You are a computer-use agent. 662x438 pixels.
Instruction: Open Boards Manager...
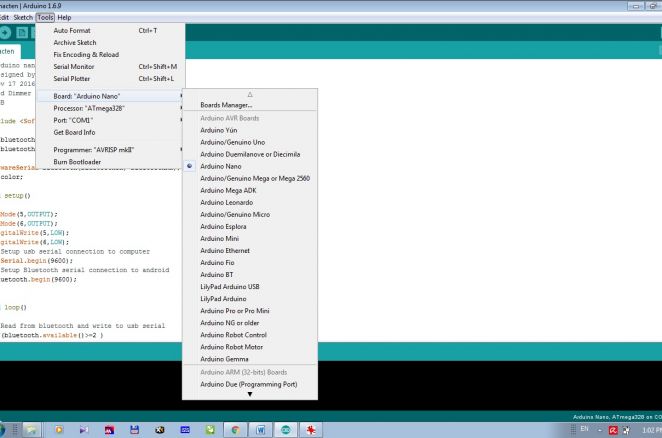click(226, 105)
